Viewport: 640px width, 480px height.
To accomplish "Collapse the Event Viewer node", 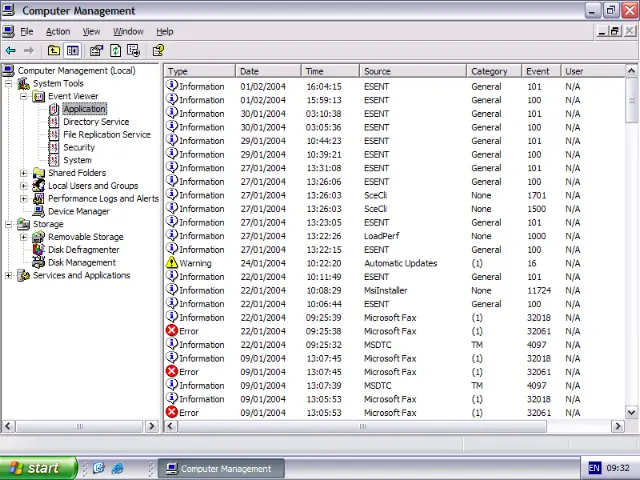I will click(24, 96).
